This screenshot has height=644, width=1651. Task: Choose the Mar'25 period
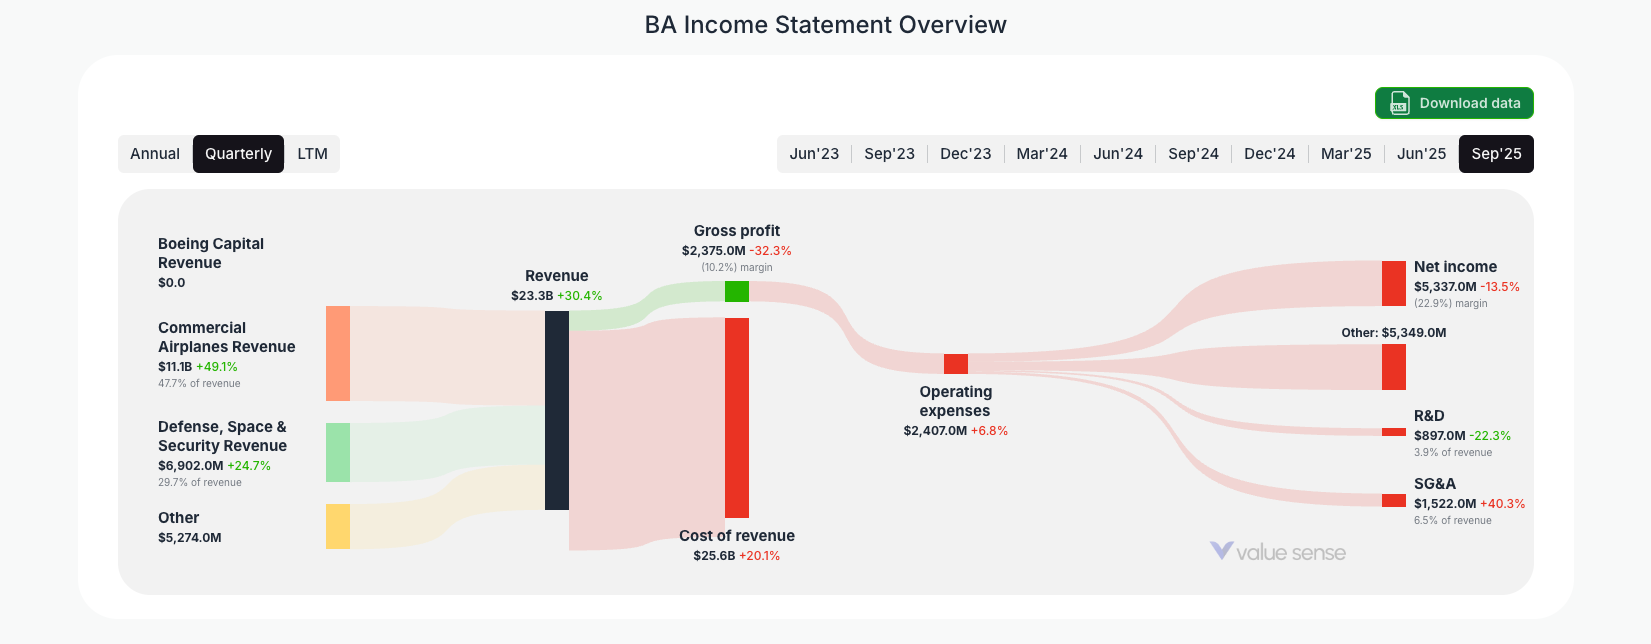1345,153
